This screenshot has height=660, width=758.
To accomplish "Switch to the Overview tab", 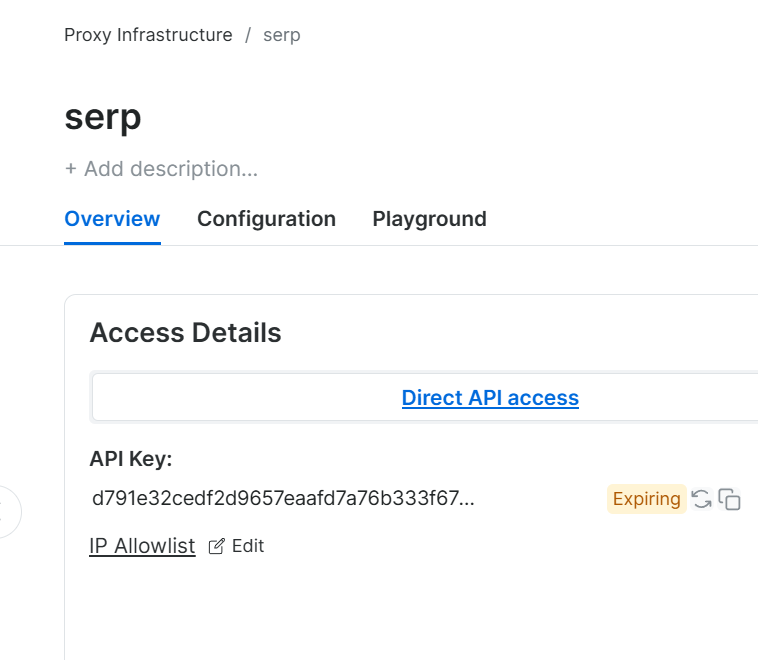I will 112,219.
